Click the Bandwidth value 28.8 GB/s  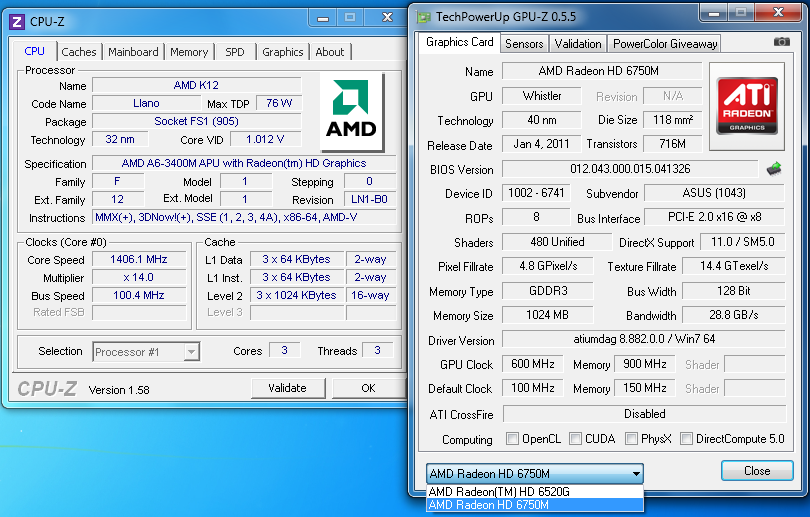(x=734, y=315)
